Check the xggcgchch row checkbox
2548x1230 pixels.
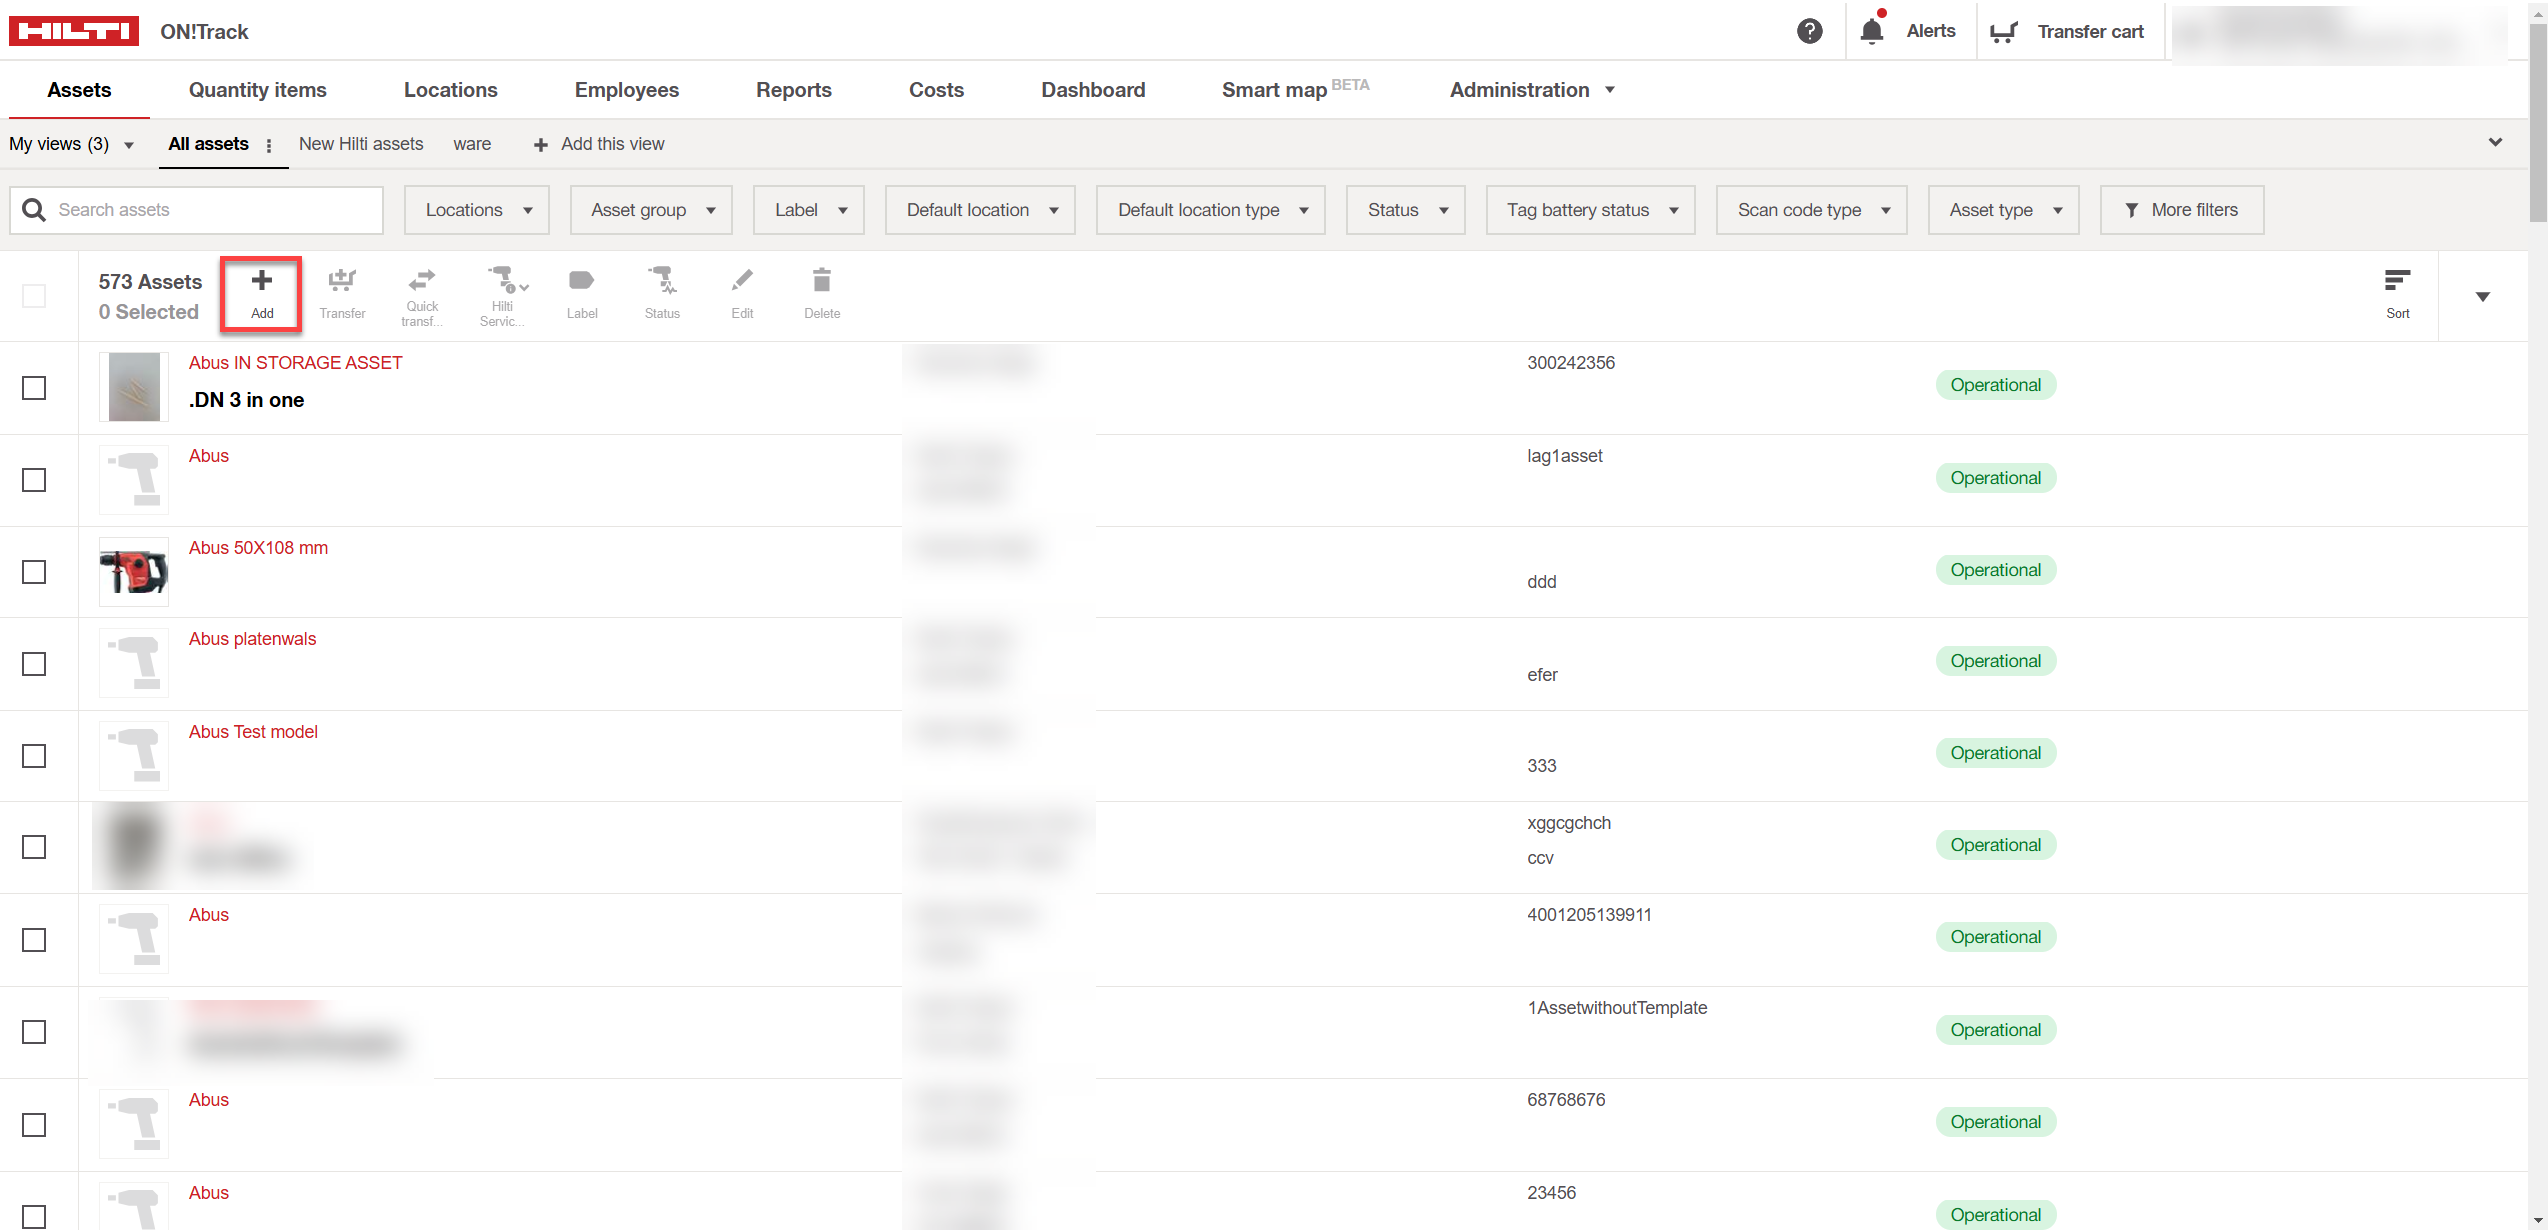tap(34, 847)
